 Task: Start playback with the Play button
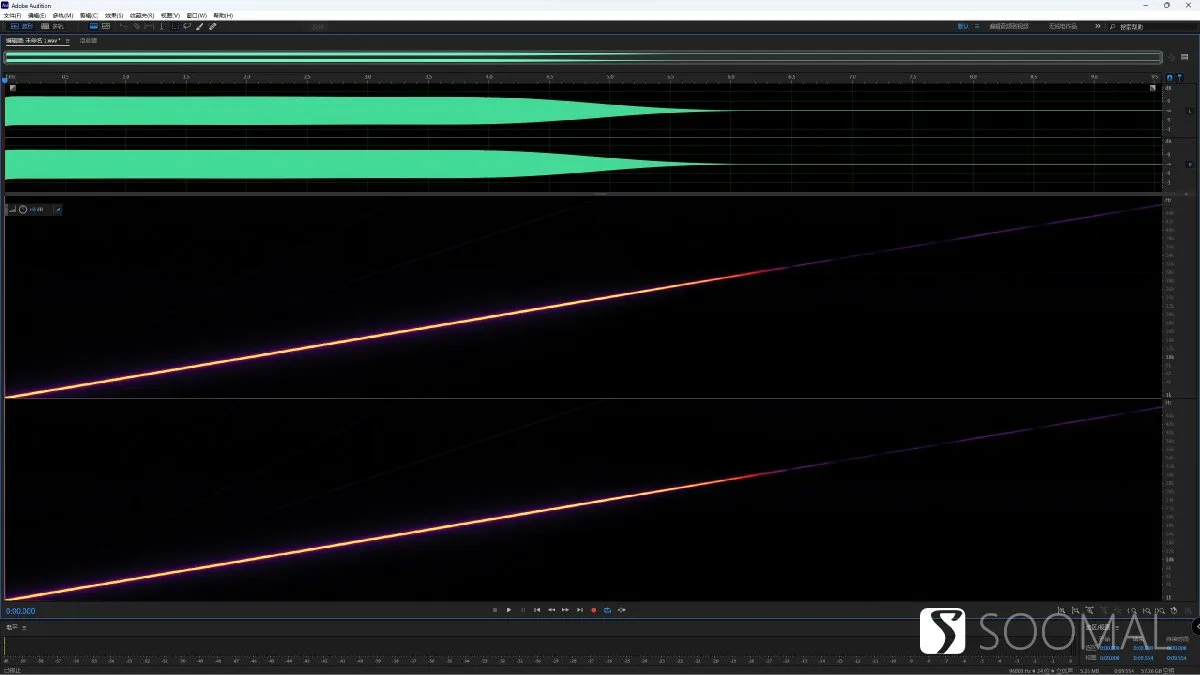pyautogui.click(x=508, y=609)
